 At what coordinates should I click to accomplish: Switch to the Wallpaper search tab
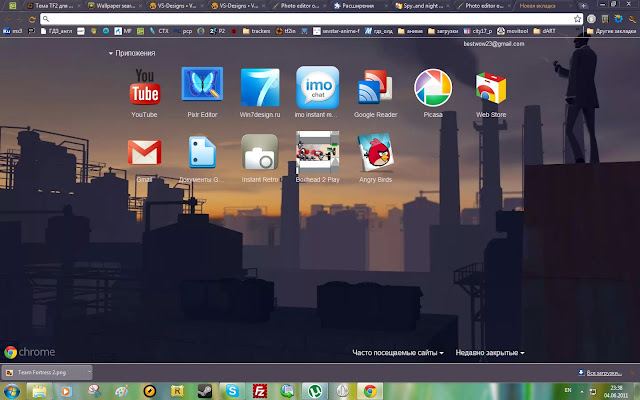(113, 6)
